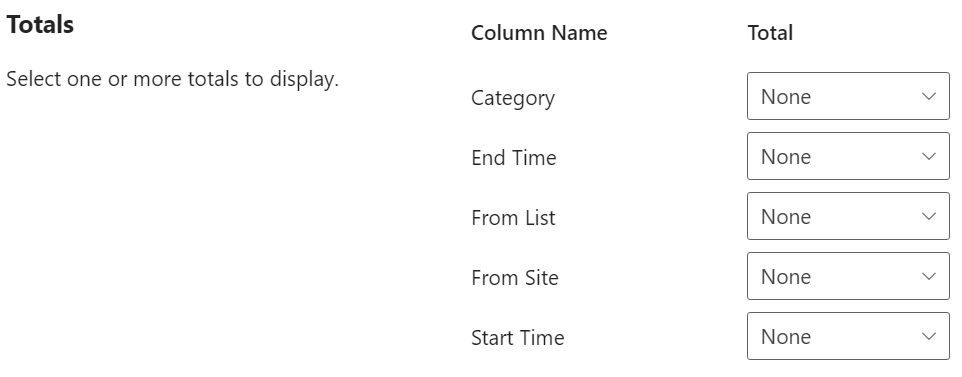Screen dimensions: 962x377
Task: Click the Column Name header text
Action: coord(539,33)
